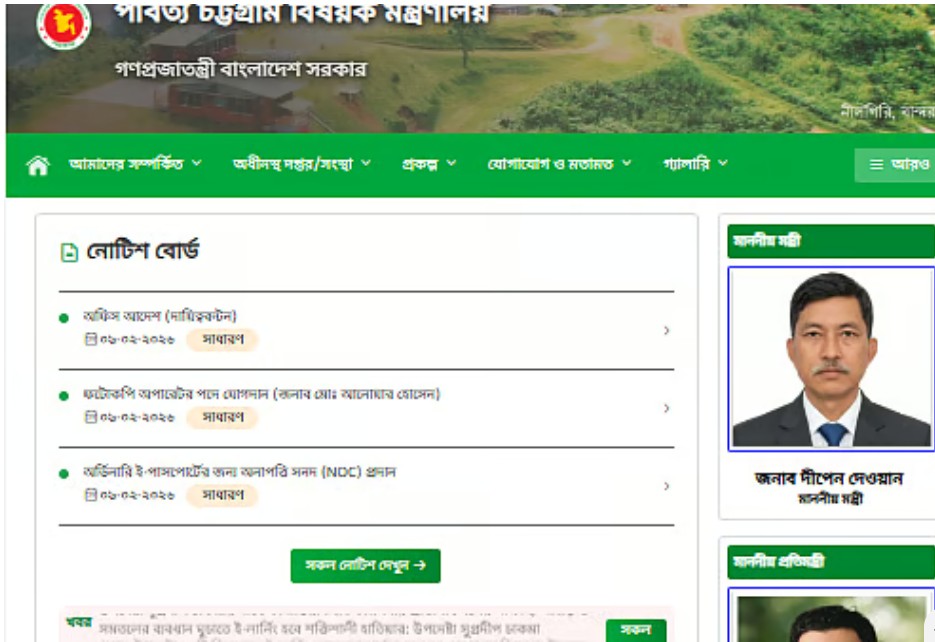Click the document icon beside নোটিশ বোর্ড
935x642 pixels.
[x=69, y=253]
